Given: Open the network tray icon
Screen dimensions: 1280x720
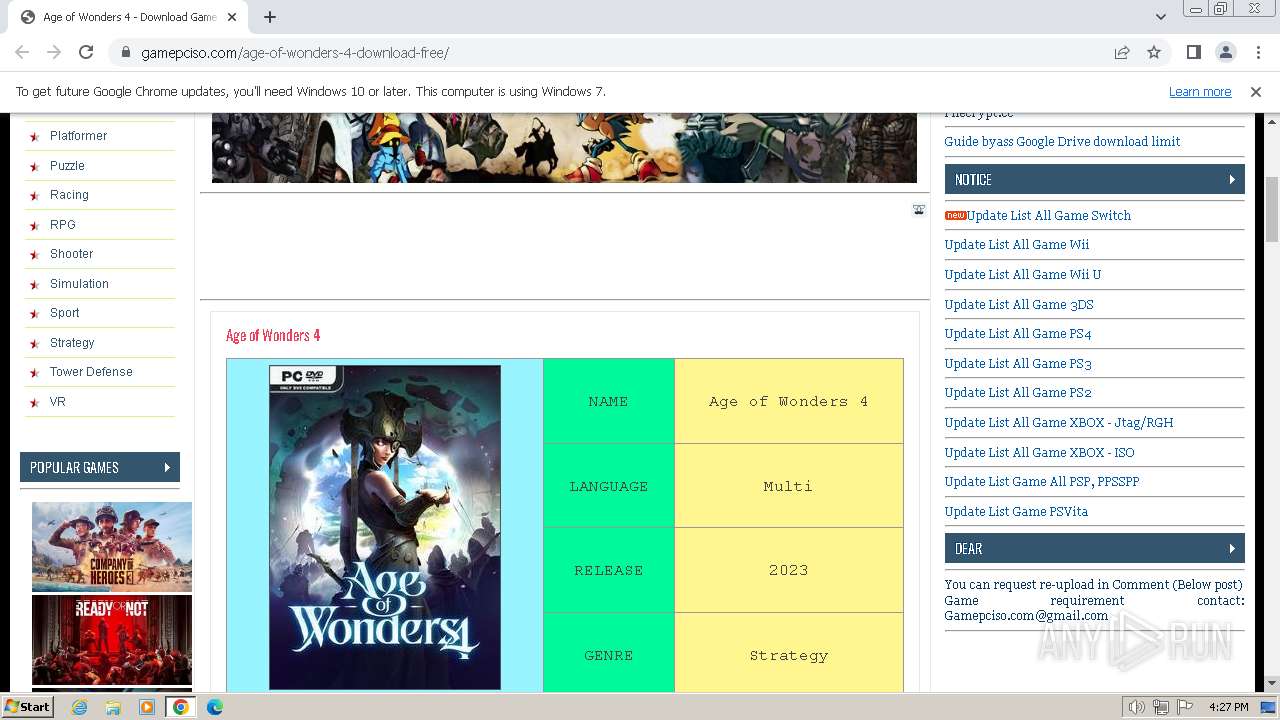Looking at the screenshot, I should [x=1161, y=707].
